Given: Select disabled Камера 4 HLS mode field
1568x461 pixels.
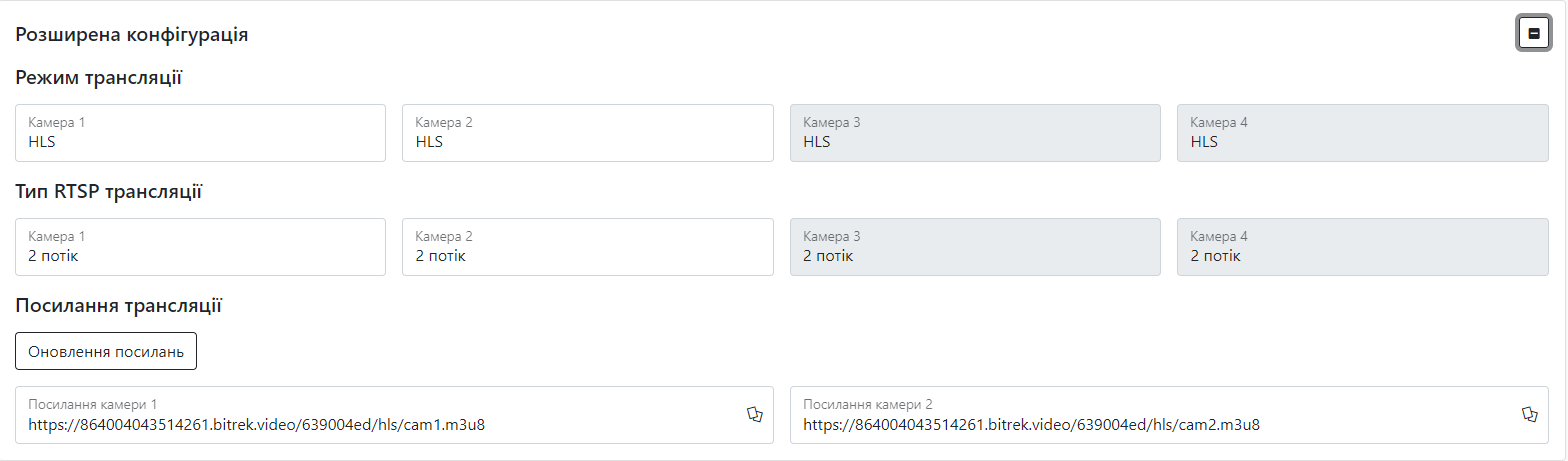Looking at the screenshot, I should (x=1363, y=133).
